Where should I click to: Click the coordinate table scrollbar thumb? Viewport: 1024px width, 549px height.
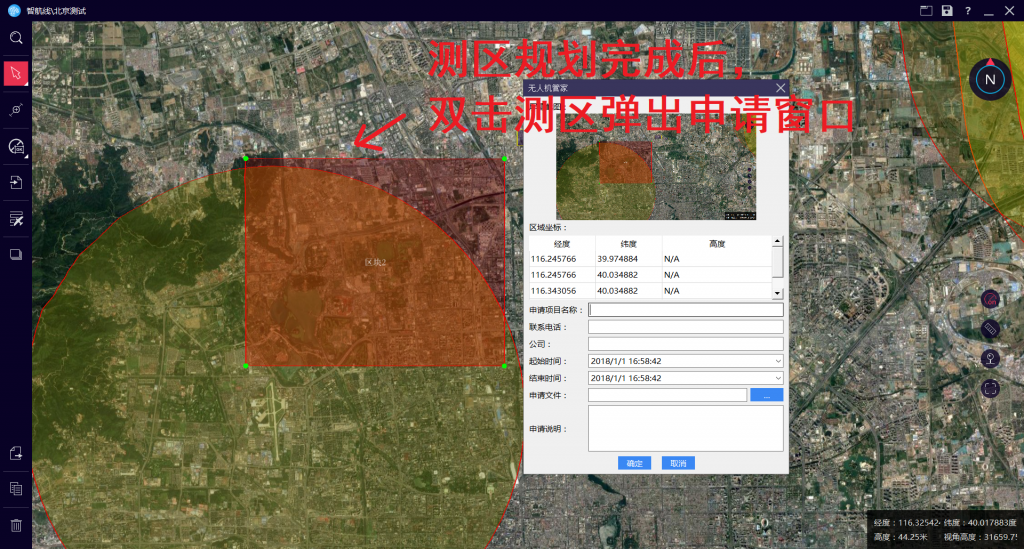(777, 262)
